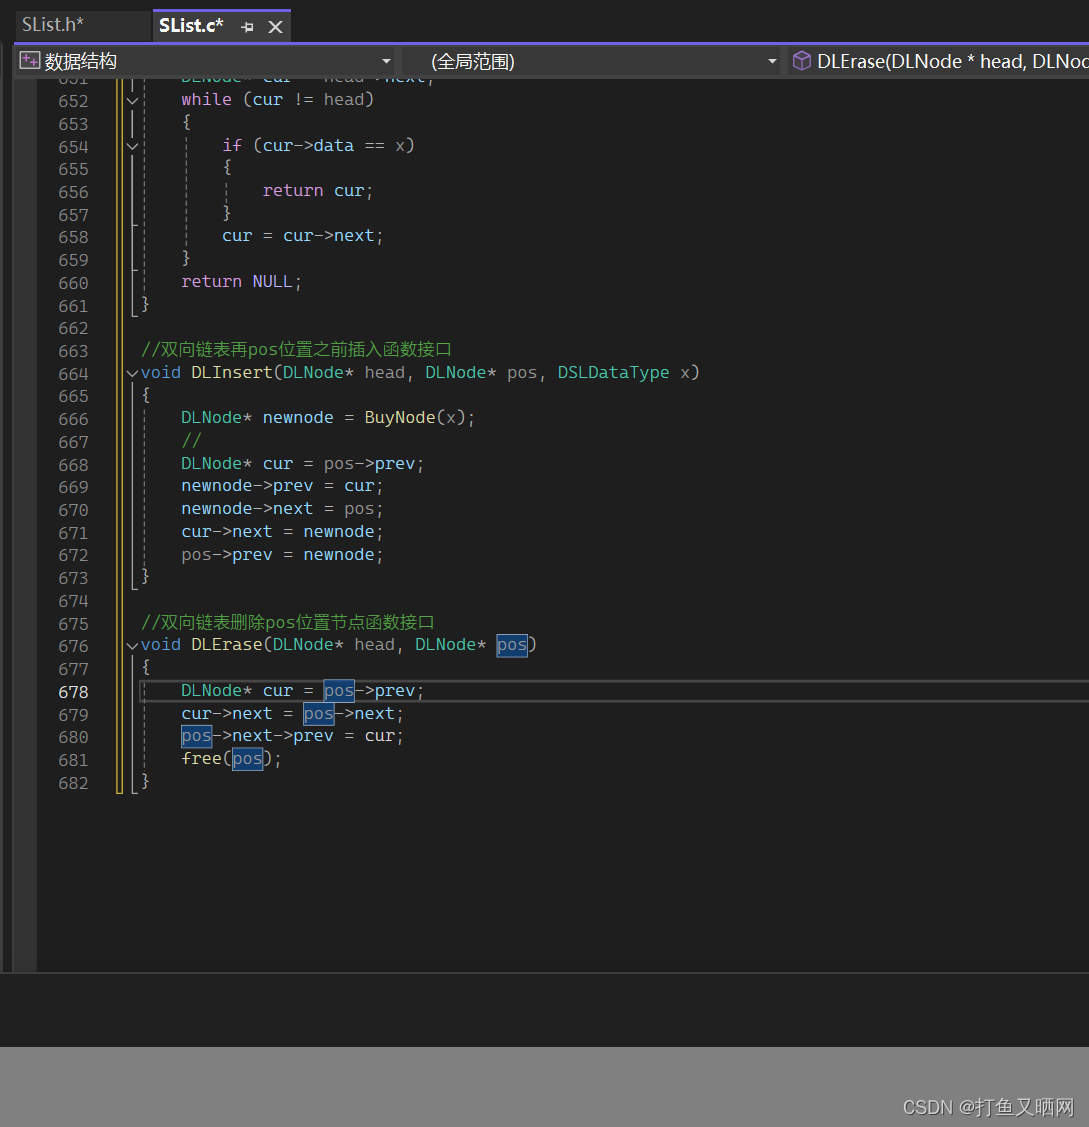The image size is (1089, 1127).
Task: Click 'pos->prev = newnode;' on line 672
Action: pyautogui.click(x=282, y=555)
